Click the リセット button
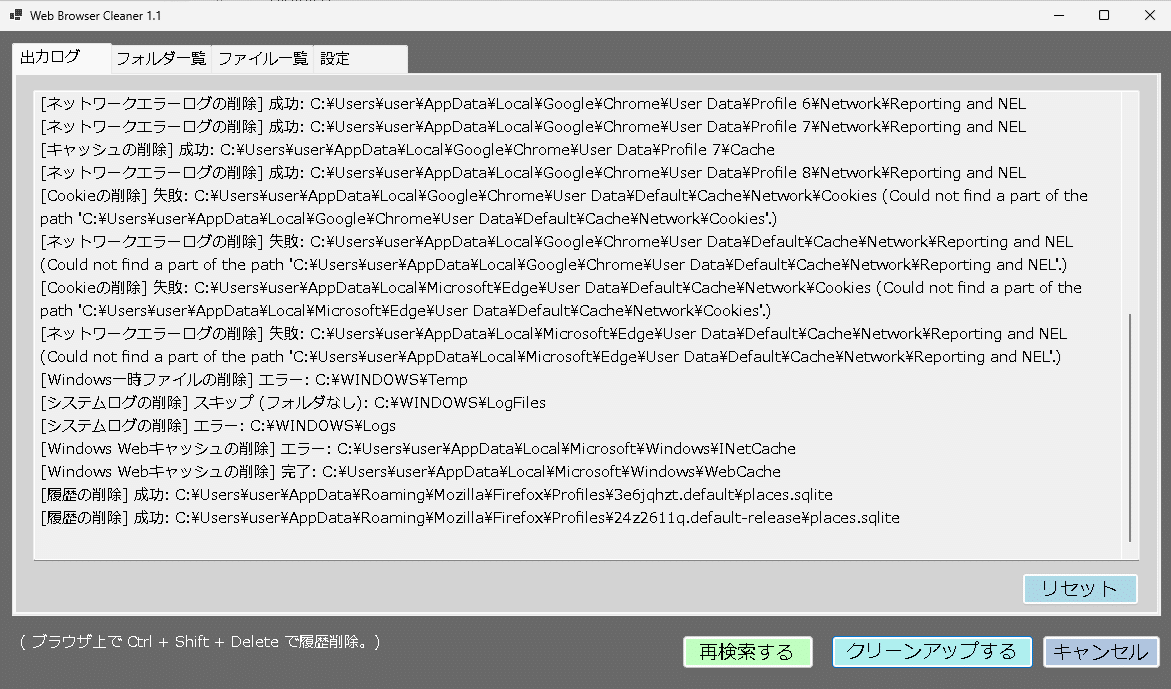 pos(1080,589)
